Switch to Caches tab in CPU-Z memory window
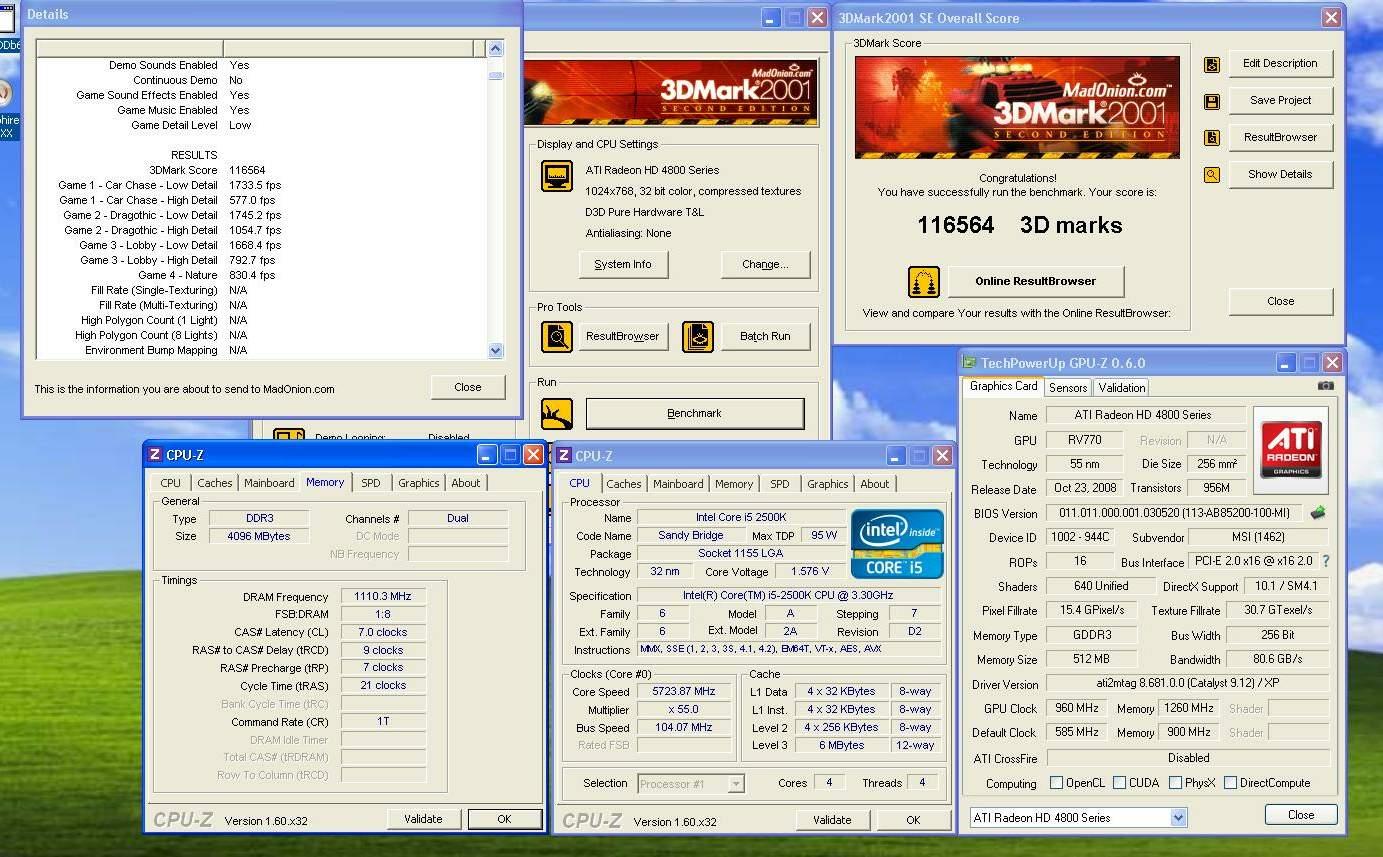1383x857 pixels. [214, 483]
